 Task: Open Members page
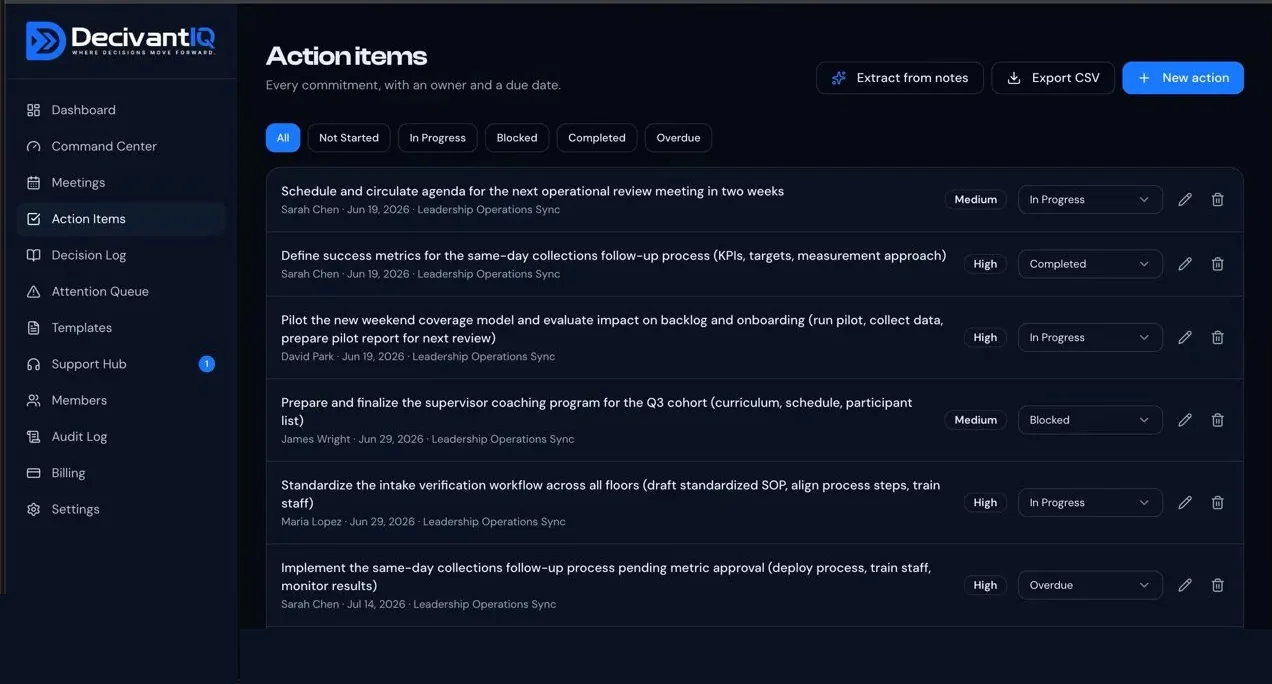click(x=120, y=400)
